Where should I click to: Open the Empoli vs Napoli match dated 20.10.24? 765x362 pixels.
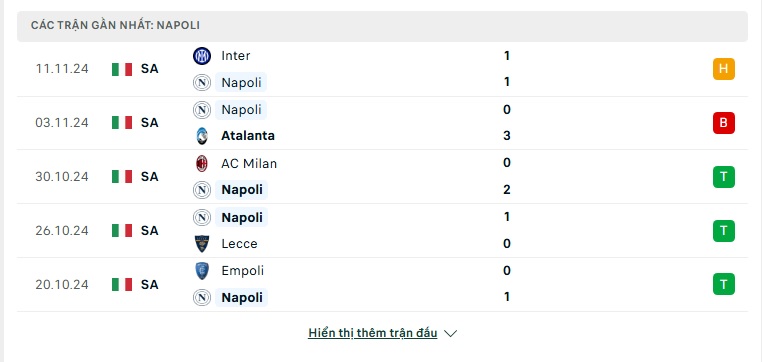pos(382,284)
